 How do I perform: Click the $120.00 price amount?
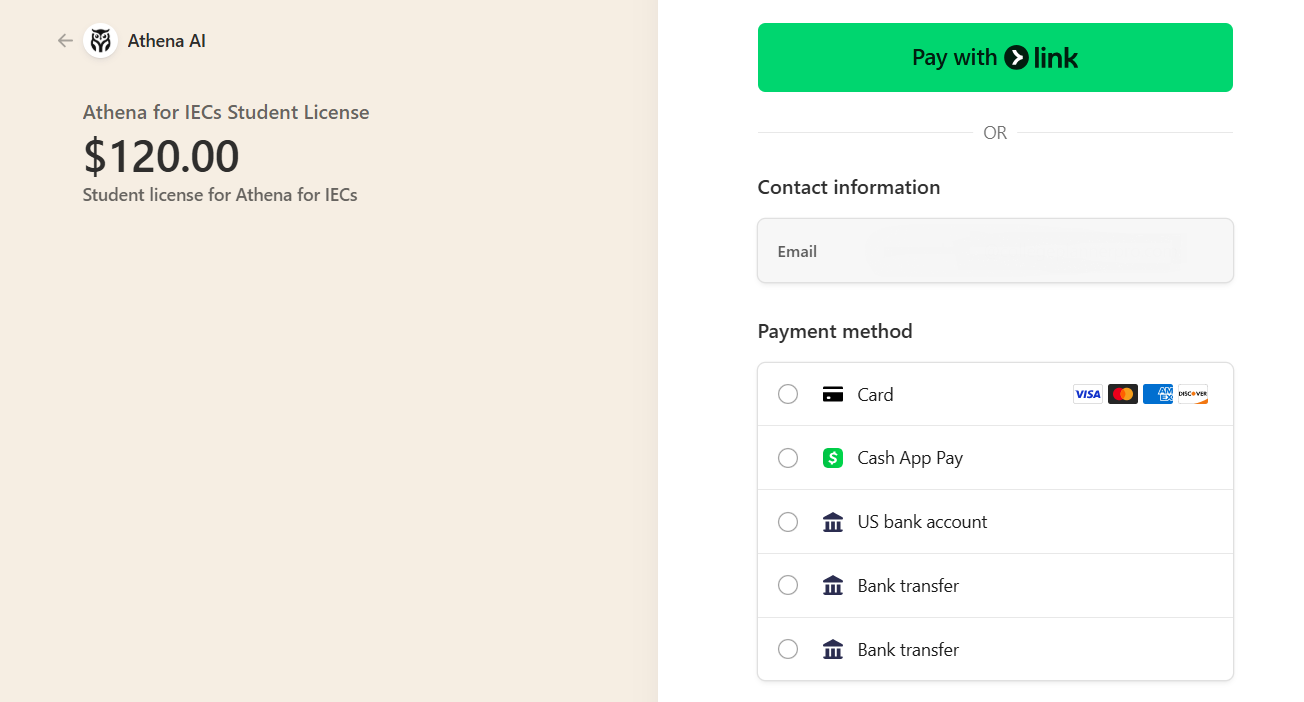click(161, 156)
